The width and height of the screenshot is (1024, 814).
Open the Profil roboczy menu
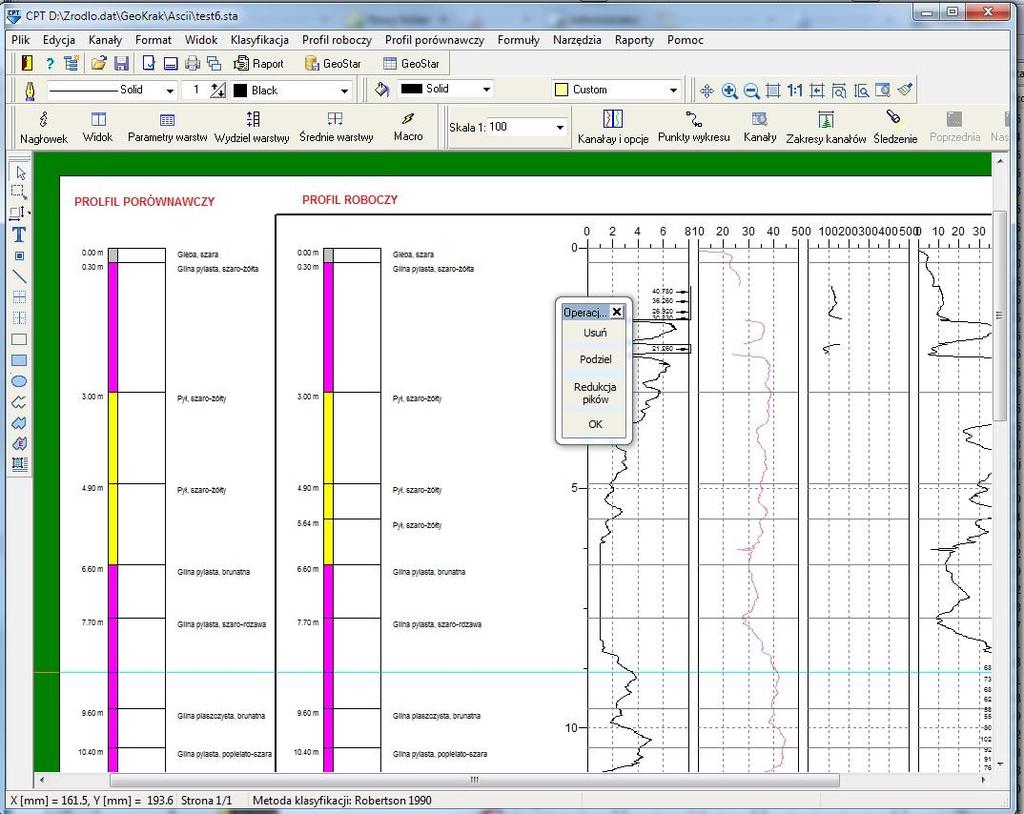[x=336, y=40]
